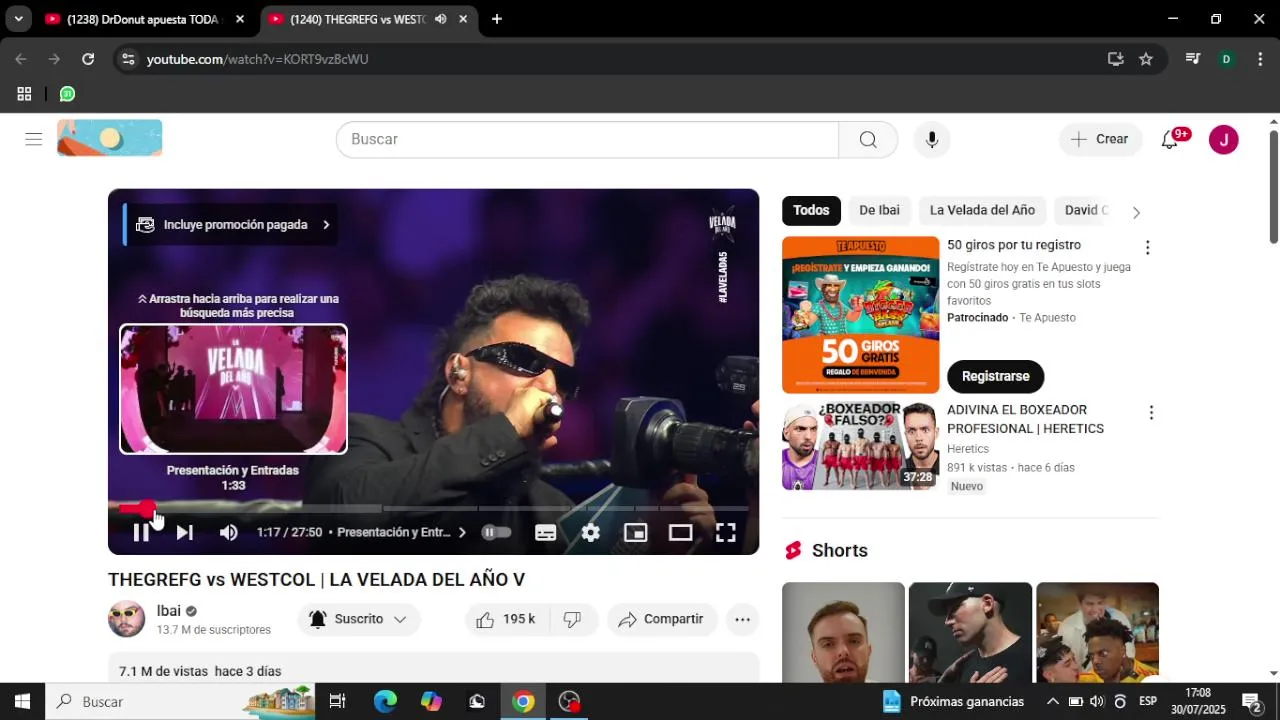Open Task View on the taskbar
1280x720 pixels.
337,701
